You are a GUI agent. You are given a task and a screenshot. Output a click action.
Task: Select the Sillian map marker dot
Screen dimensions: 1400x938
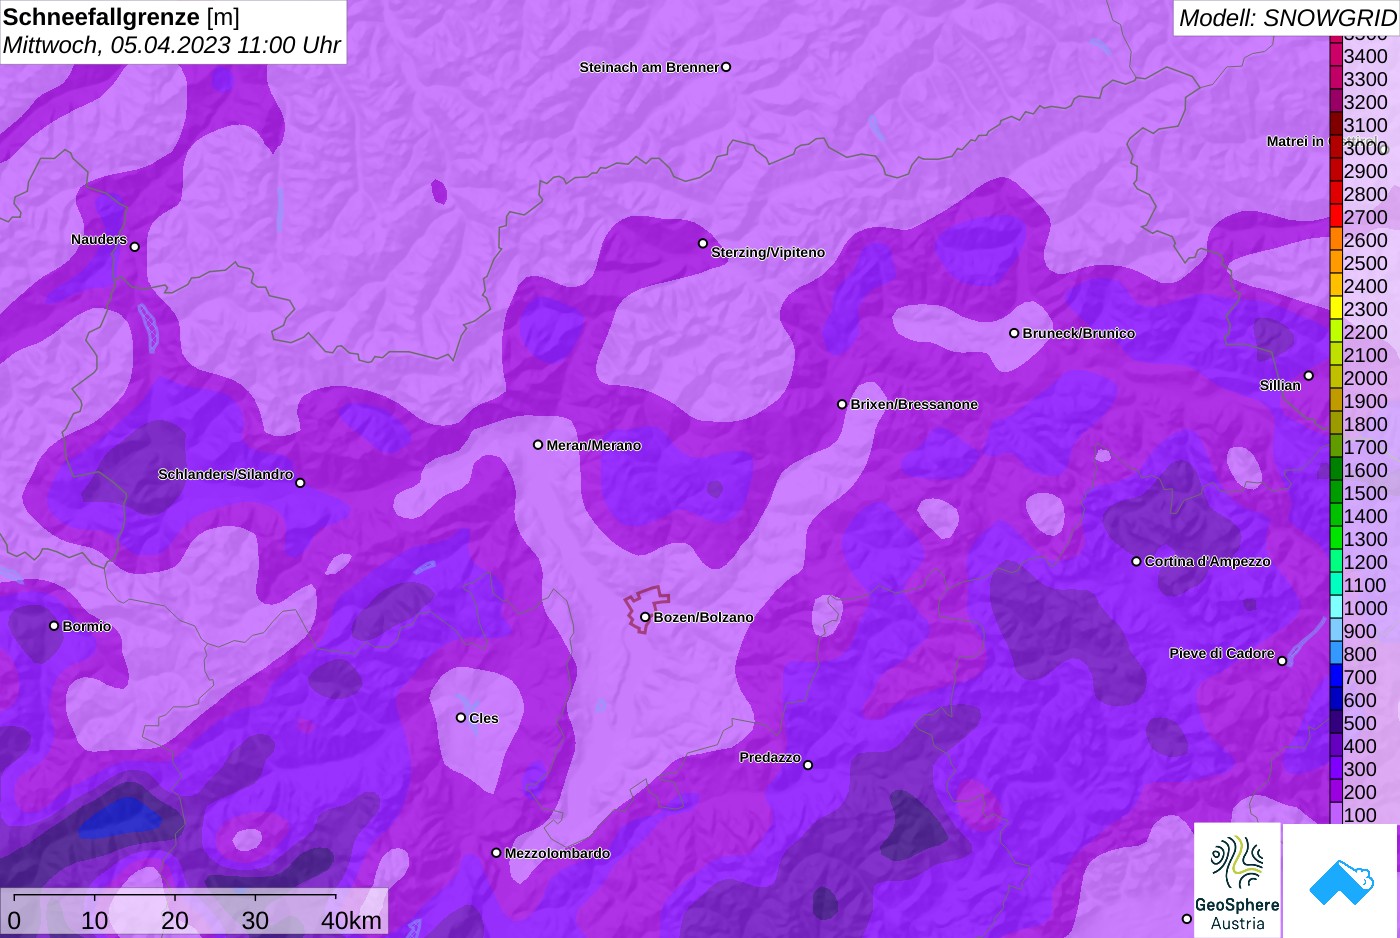point(1309,376)
